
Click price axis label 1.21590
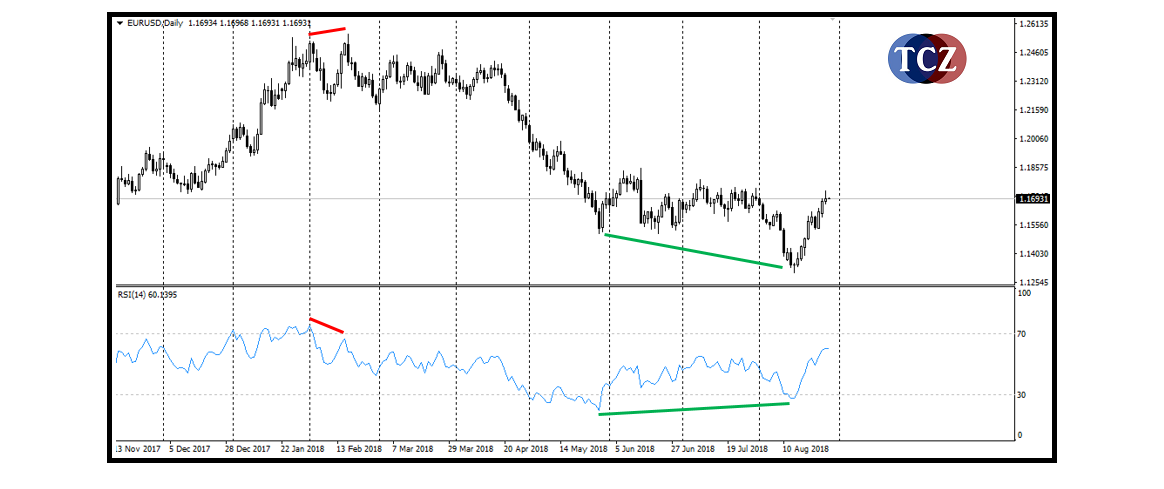point(1033,111)
